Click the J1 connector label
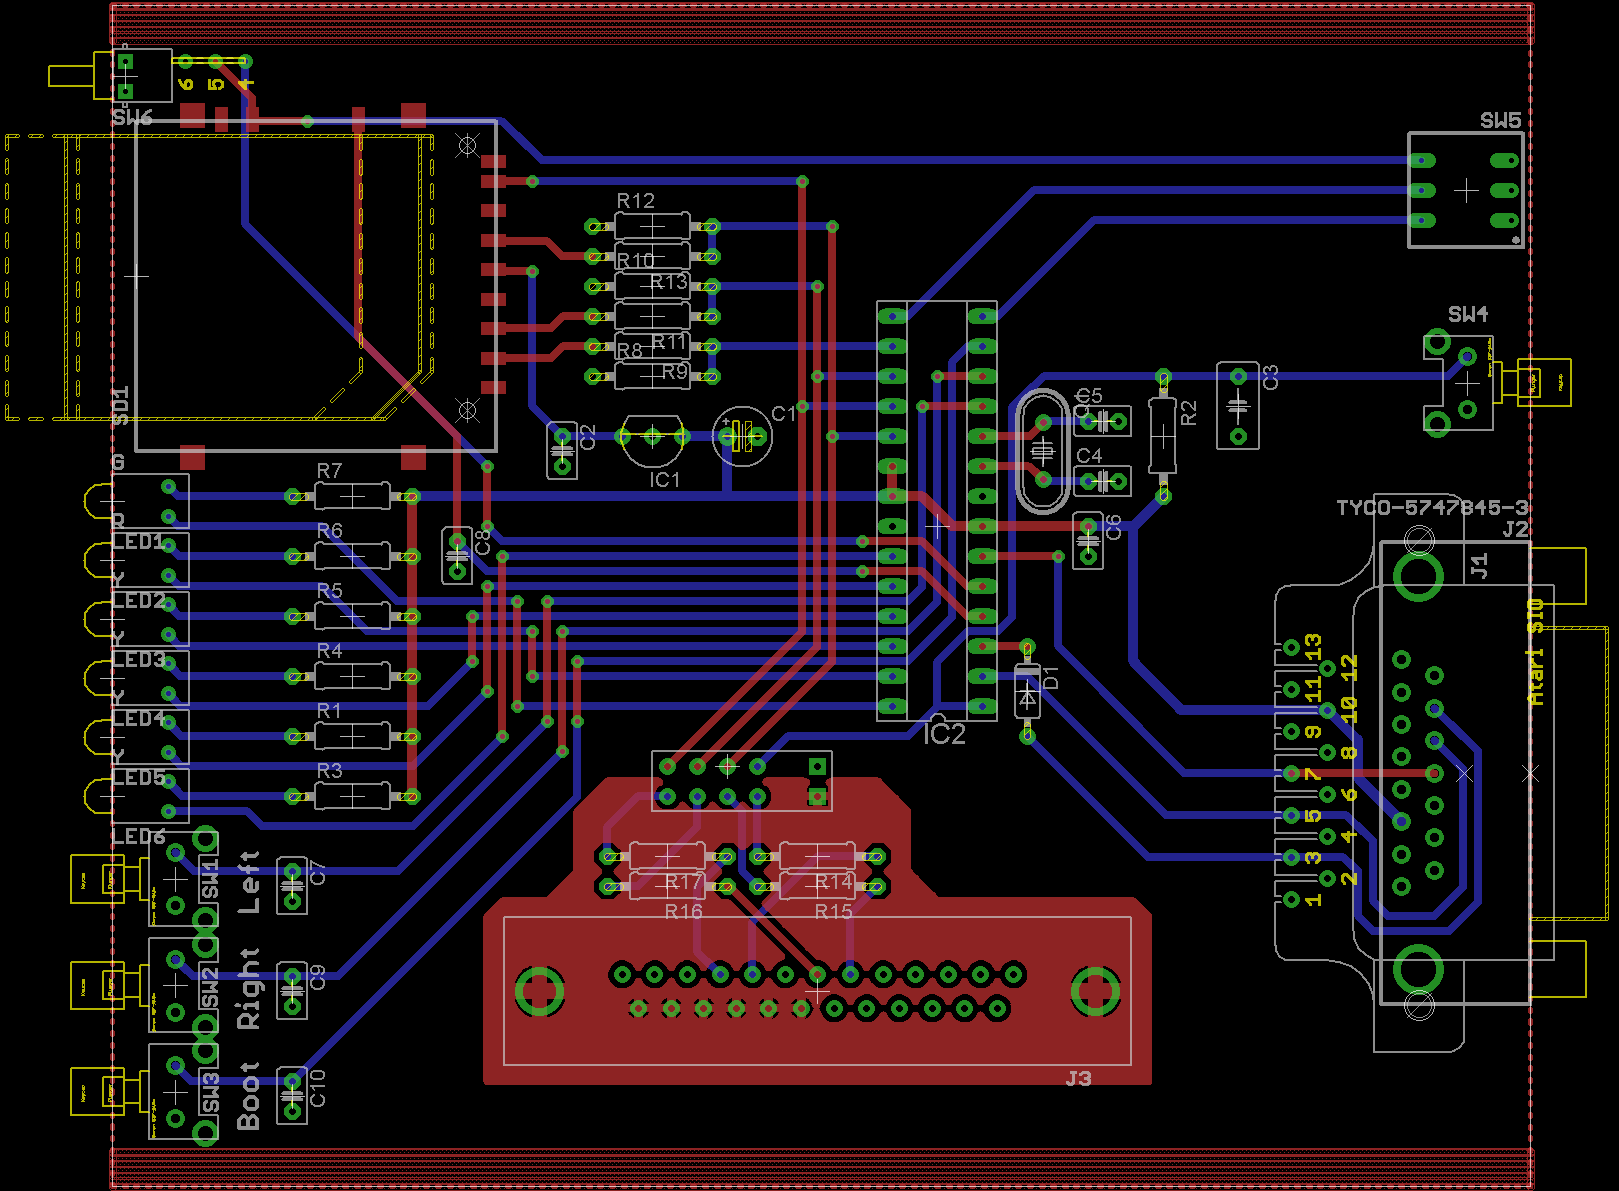1619x1191 pixels. coord(1480,566)
